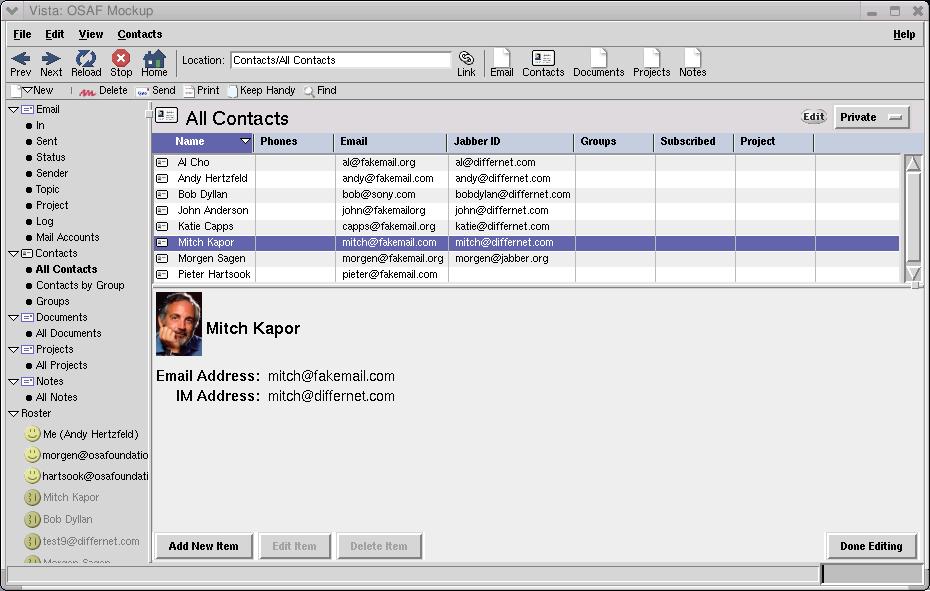Click the card icon of Pieter Hartsook row
This screenshot has width=930, height=591.
coord(162,274)
